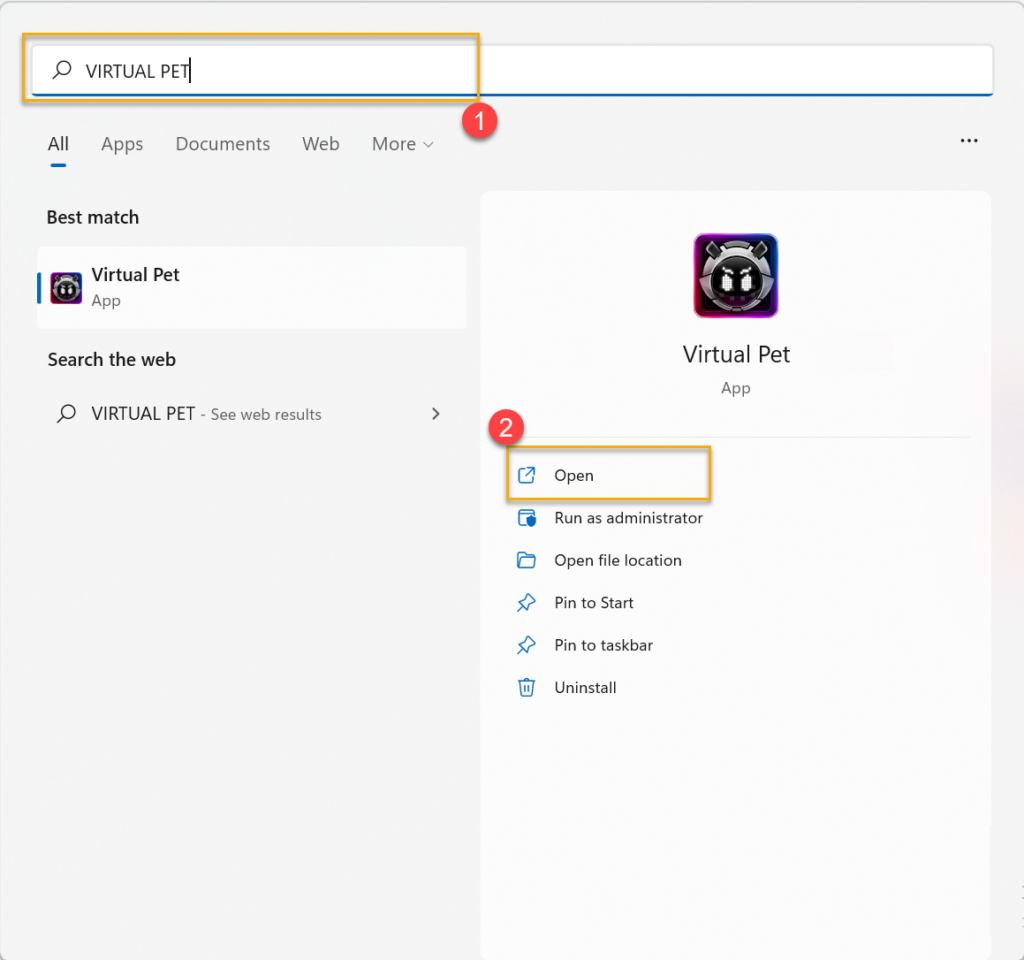The height and width of the screenshot is (960, 1024).
Task: Click the Virtual Pet title in details pane
Action: click(736, 354)
